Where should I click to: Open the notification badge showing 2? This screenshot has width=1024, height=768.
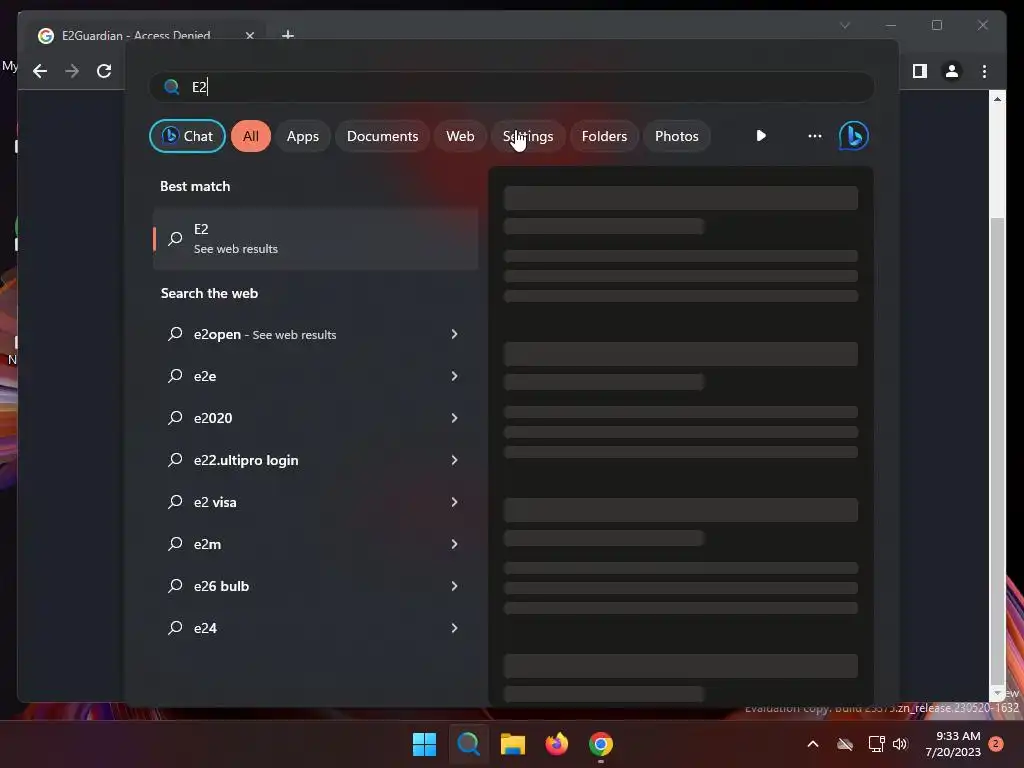click(x=995, y=744)
